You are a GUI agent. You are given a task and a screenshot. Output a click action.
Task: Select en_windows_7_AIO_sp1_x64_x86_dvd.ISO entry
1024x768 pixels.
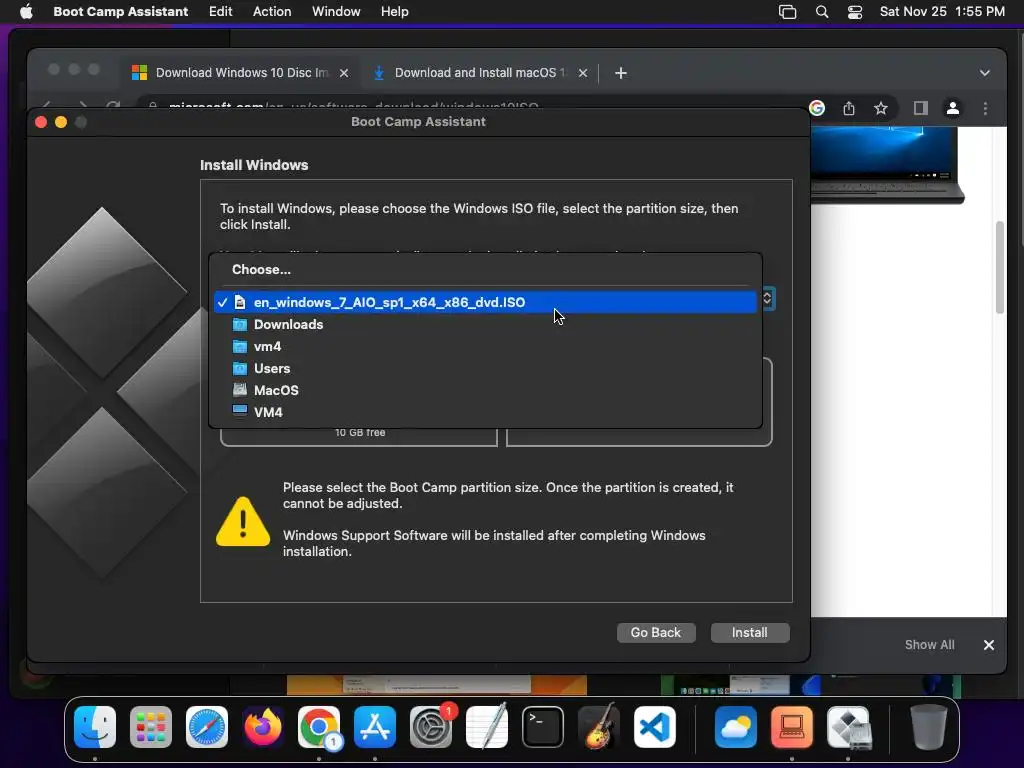[x=485, y=302]
